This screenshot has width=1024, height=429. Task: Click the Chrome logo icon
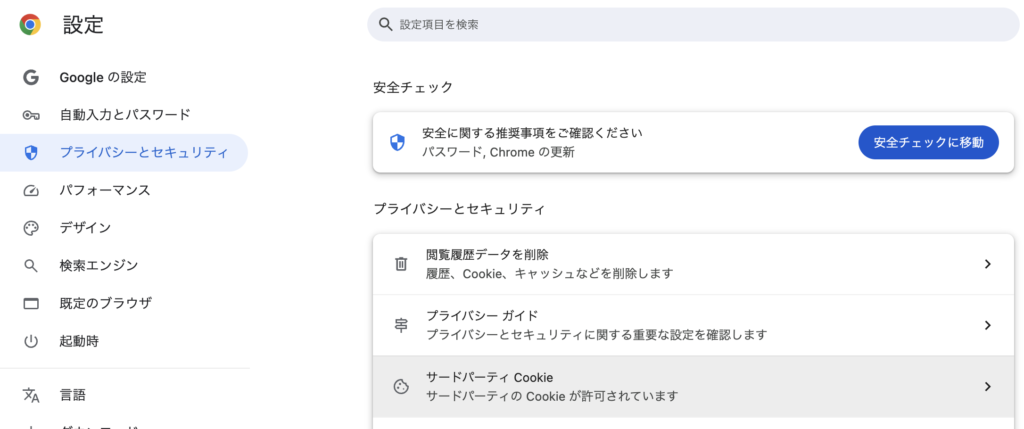tap(30, 25)
